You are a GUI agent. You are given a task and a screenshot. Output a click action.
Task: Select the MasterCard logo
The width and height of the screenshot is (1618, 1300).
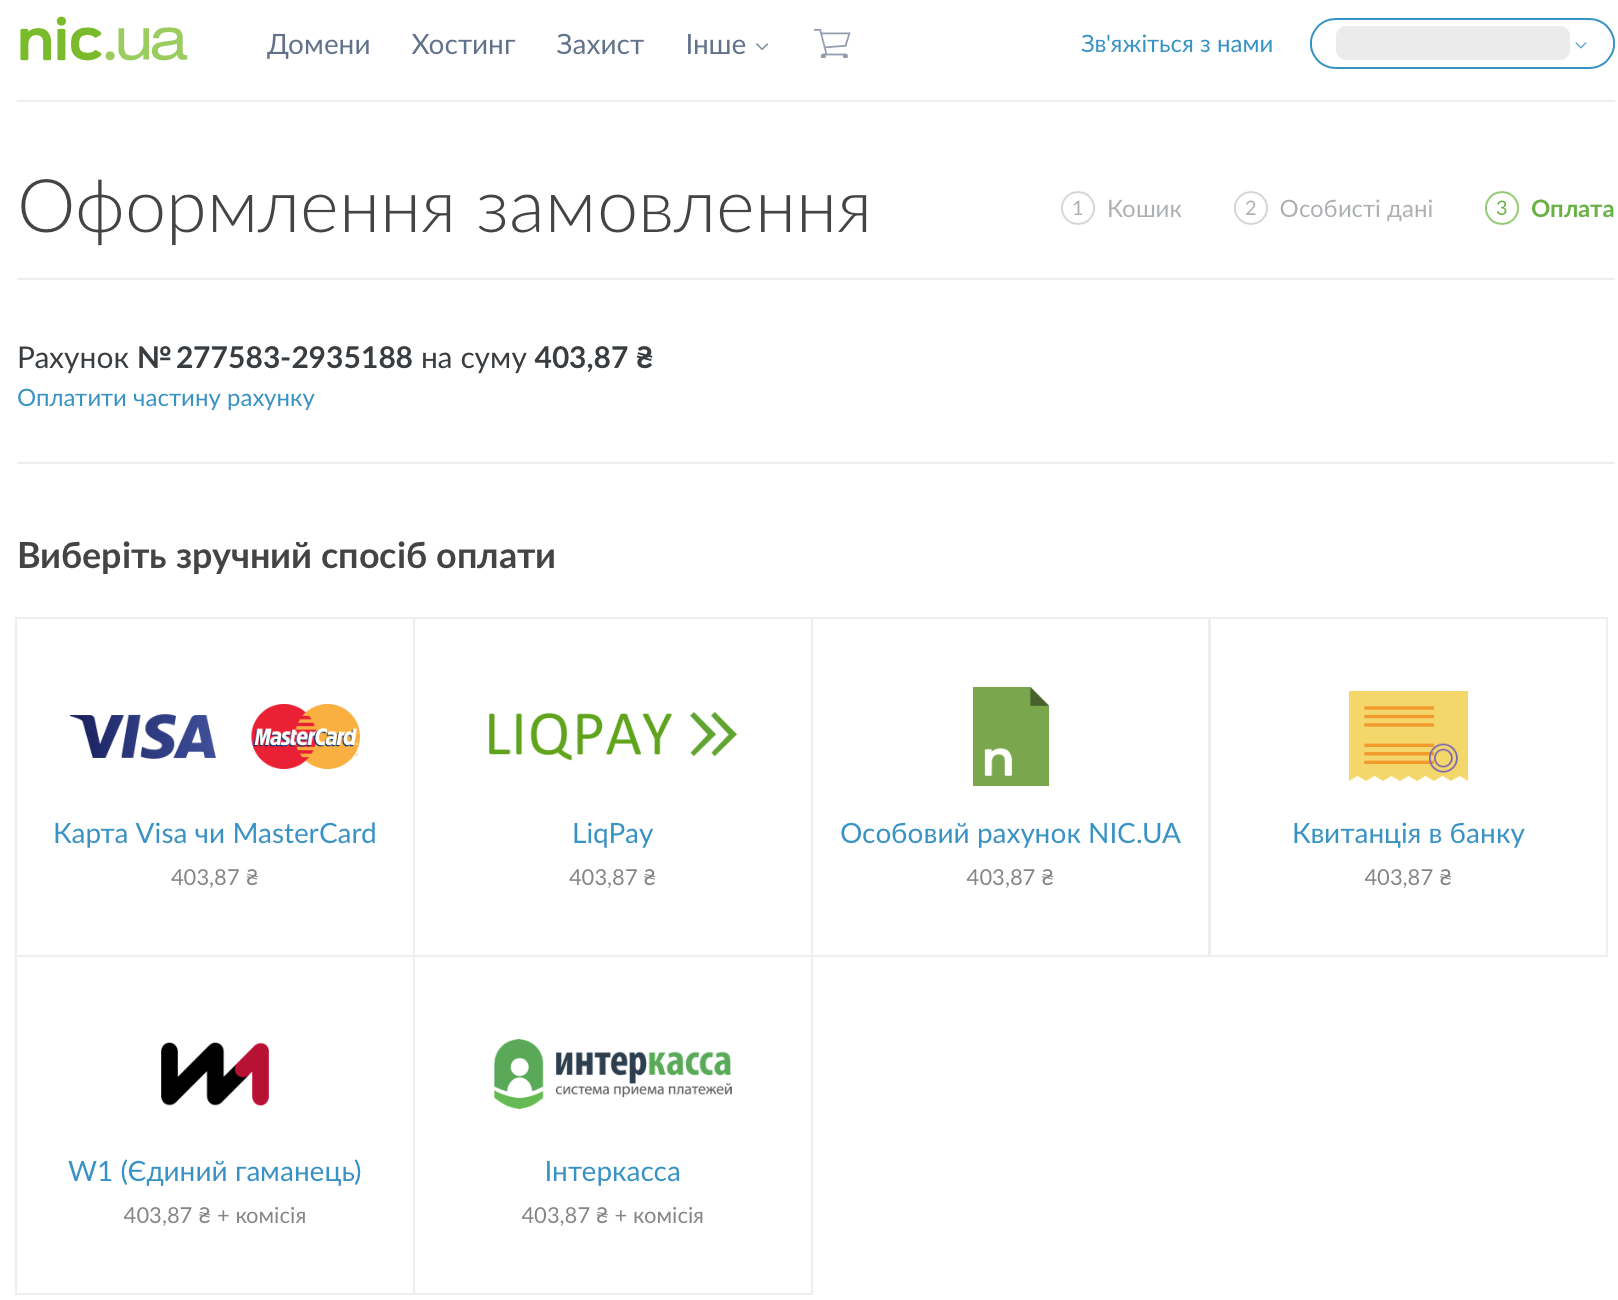tap(305, 737)
